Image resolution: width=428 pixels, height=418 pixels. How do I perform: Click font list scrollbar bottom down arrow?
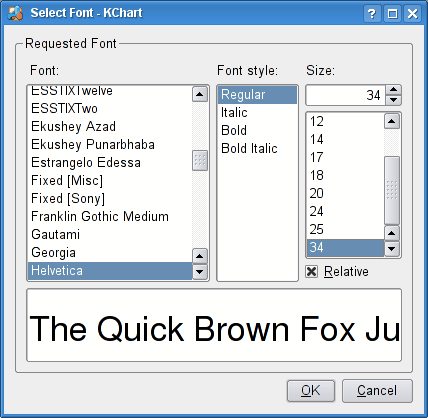[200, 272]
